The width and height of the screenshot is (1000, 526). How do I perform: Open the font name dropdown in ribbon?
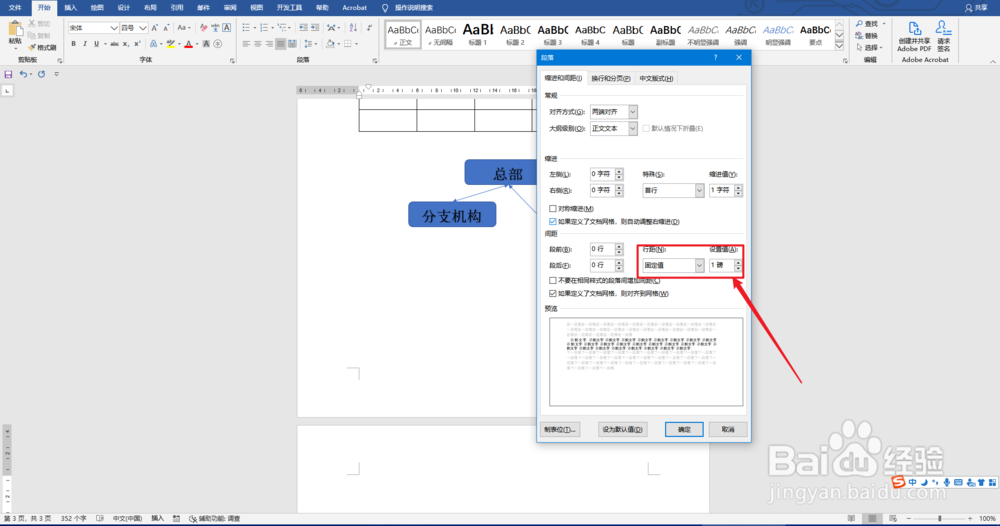click(114, 28)
